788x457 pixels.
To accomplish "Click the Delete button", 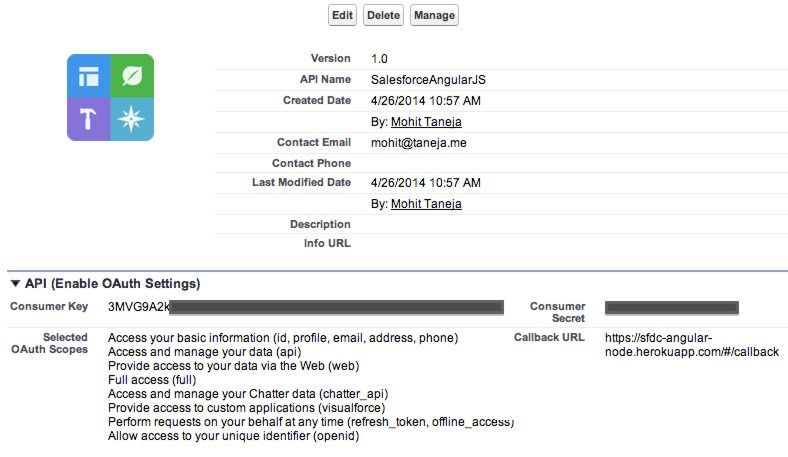I will tap(383, 15).
